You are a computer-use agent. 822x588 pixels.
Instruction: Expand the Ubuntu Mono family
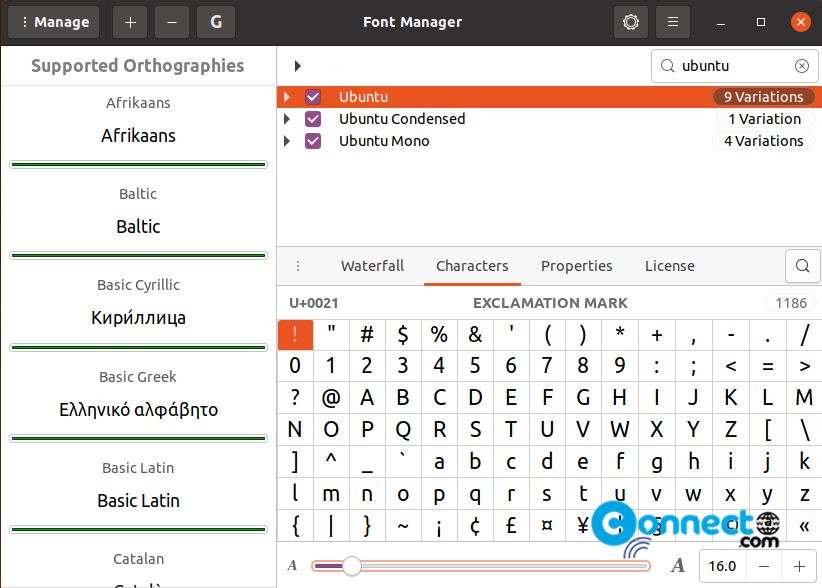point(287,141)
